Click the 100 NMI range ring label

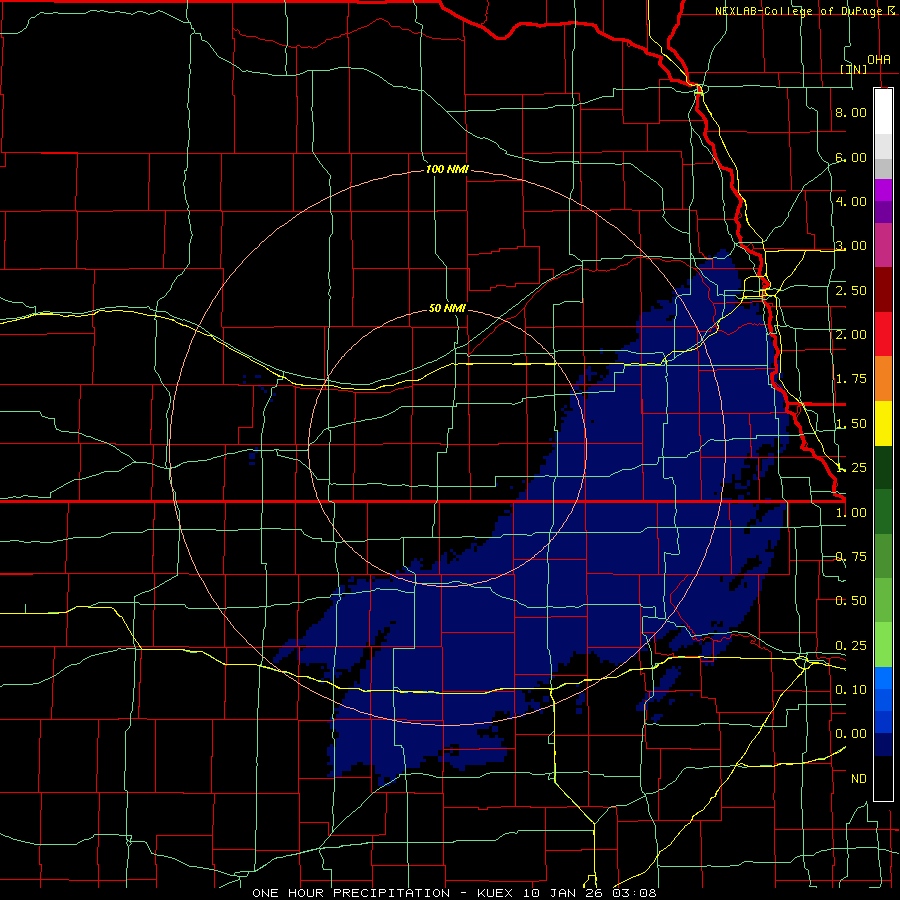447,169
